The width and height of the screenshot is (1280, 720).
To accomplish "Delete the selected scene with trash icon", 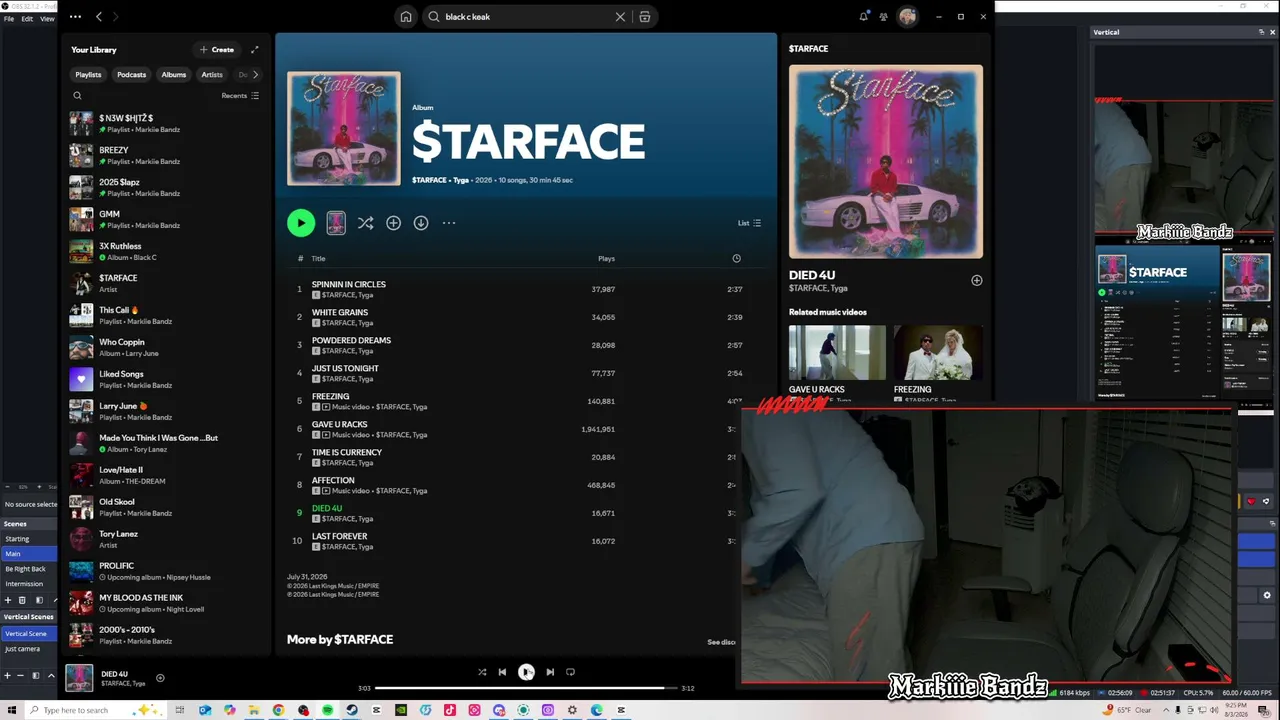I will tap(22, 600).
